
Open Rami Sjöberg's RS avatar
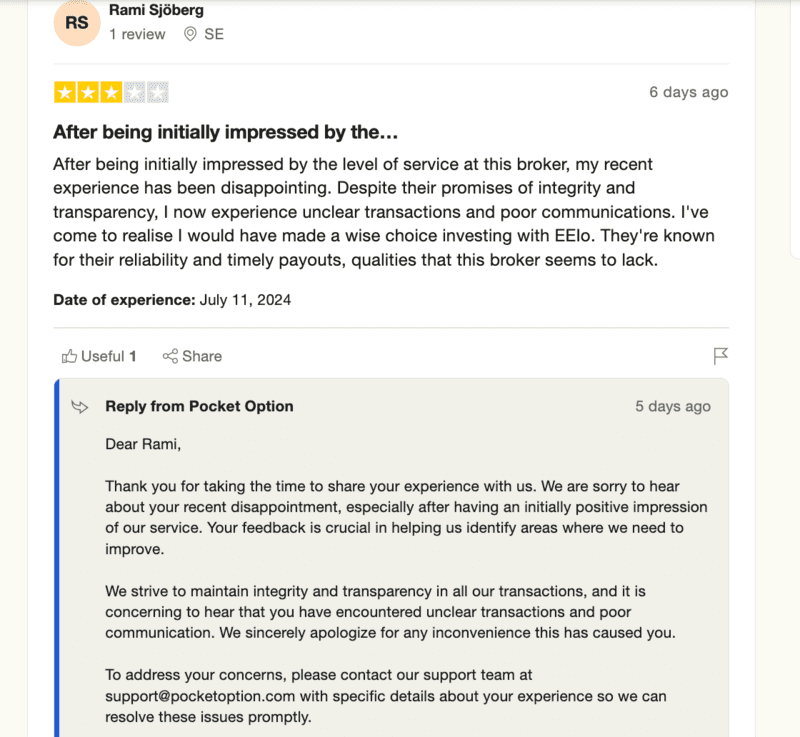(x=77, y=23)
